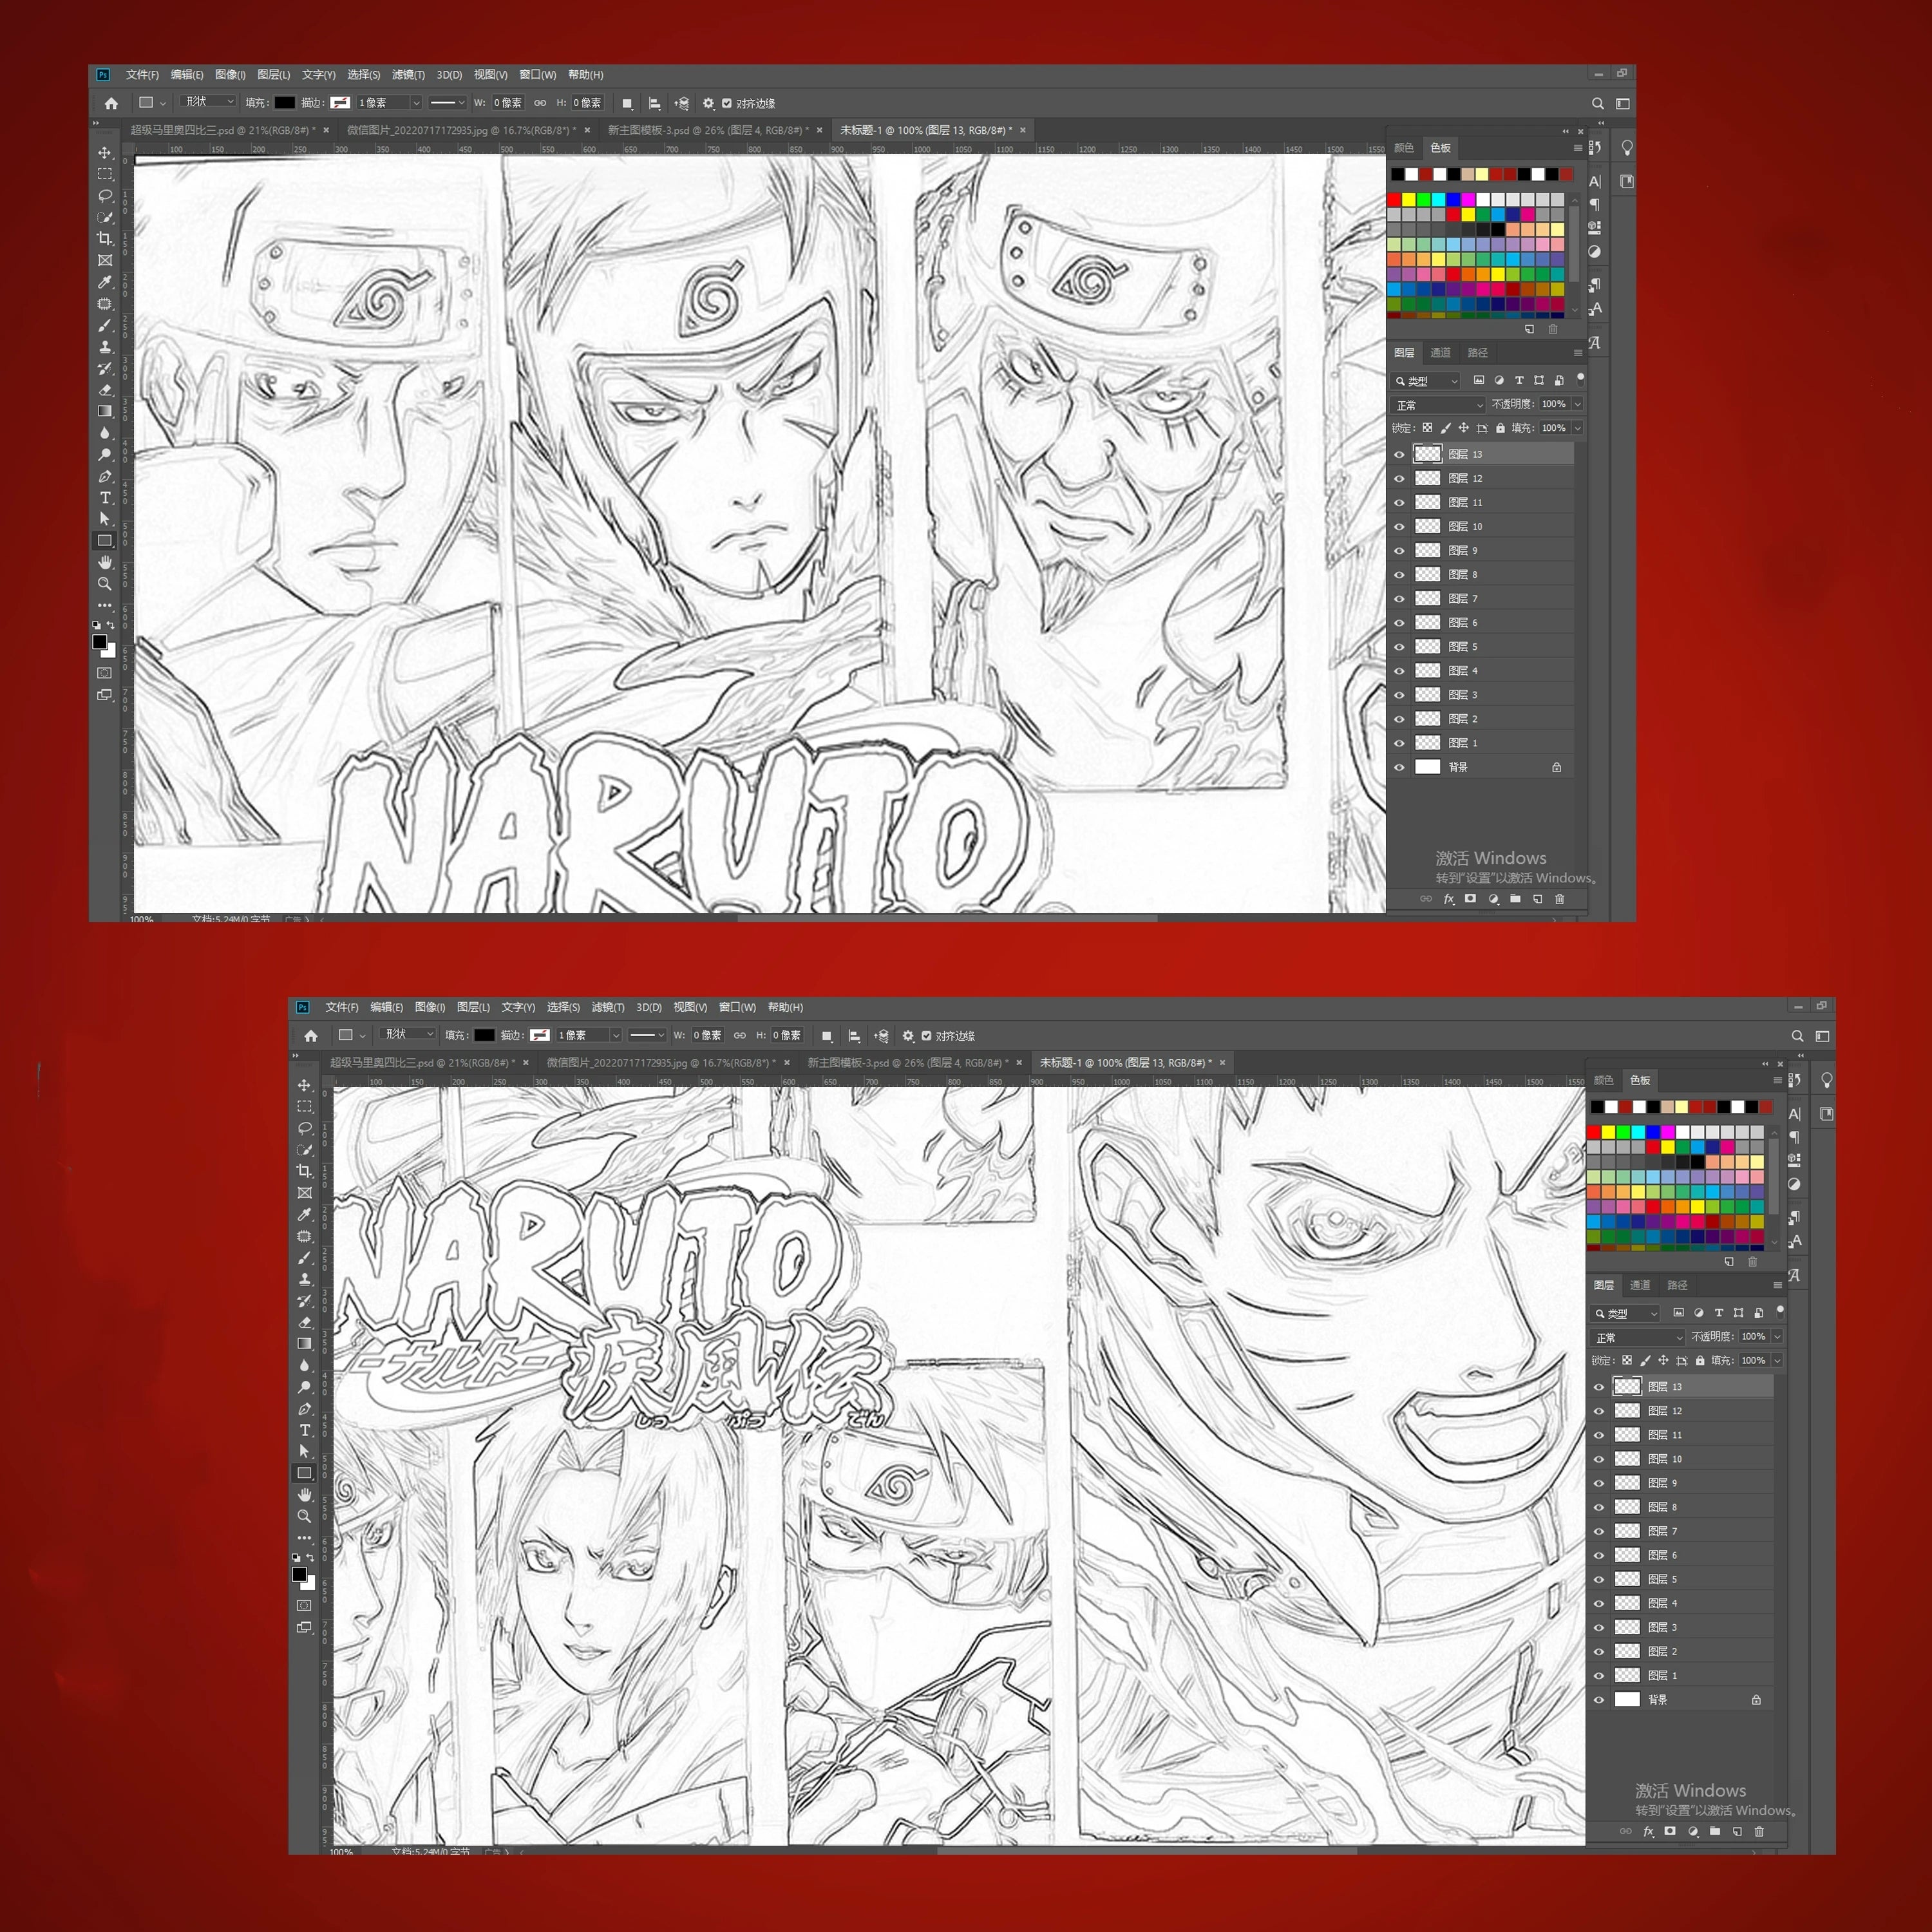Viewport: 1932px width, 1932px height.
Task: Select the Eraser tool in upper Photoshop window
Action: [104, 390]
